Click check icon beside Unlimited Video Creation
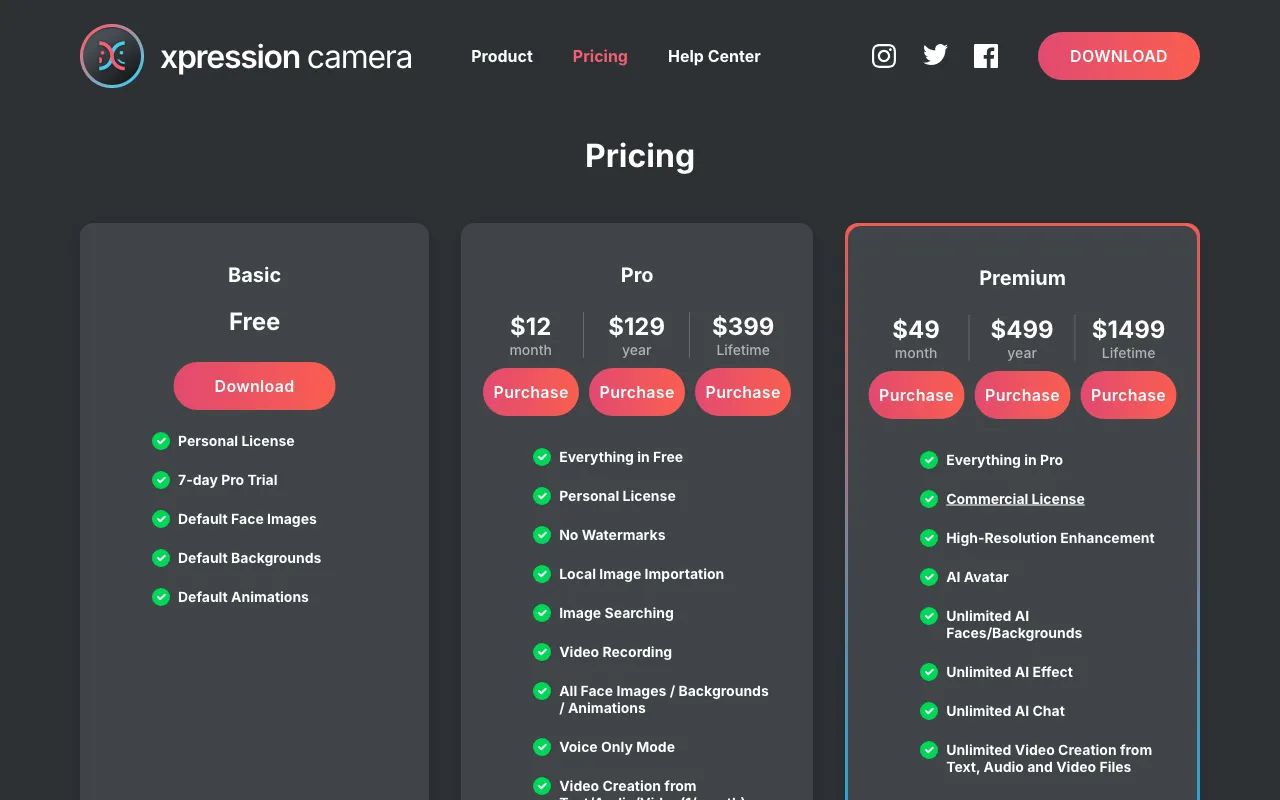This screenshot has height=800, width=1280. pyautogui.click(x=929, y=750)
